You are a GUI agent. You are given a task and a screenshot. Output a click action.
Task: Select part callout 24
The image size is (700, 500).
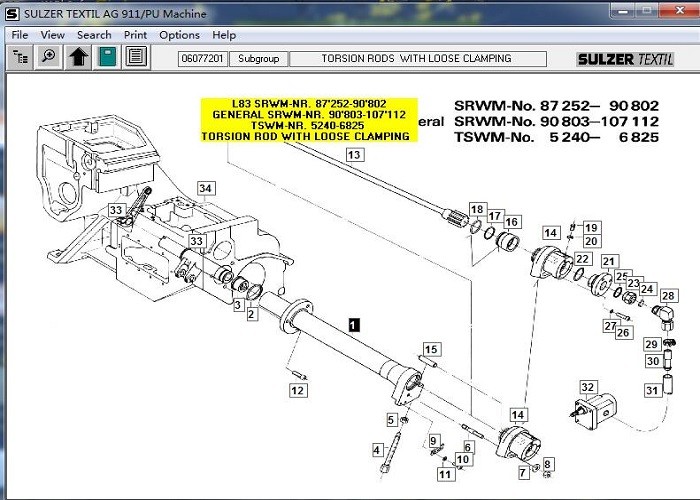(x=647, y=289)
